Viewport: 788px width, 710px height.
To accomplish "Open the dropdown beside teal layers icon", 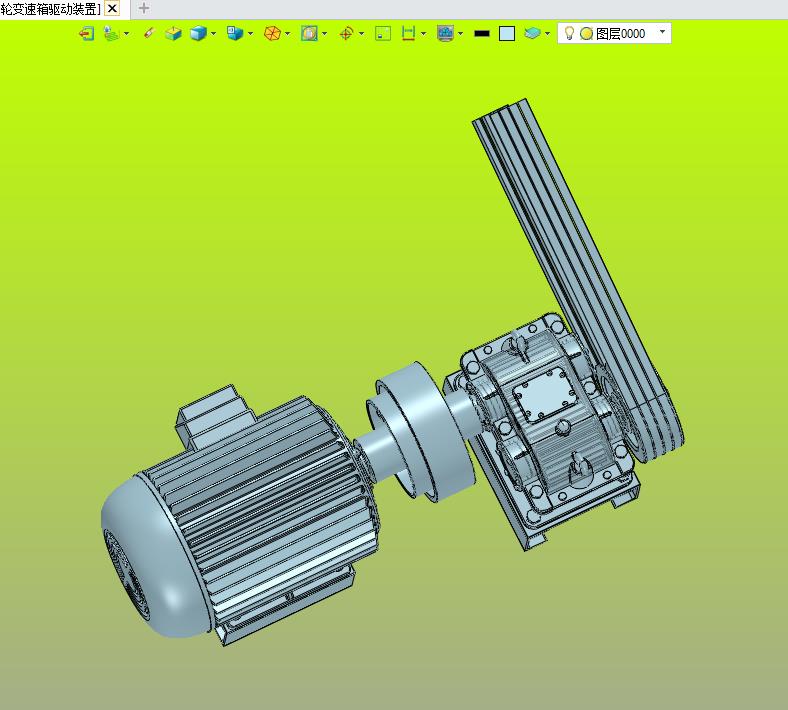I will 547,34.
